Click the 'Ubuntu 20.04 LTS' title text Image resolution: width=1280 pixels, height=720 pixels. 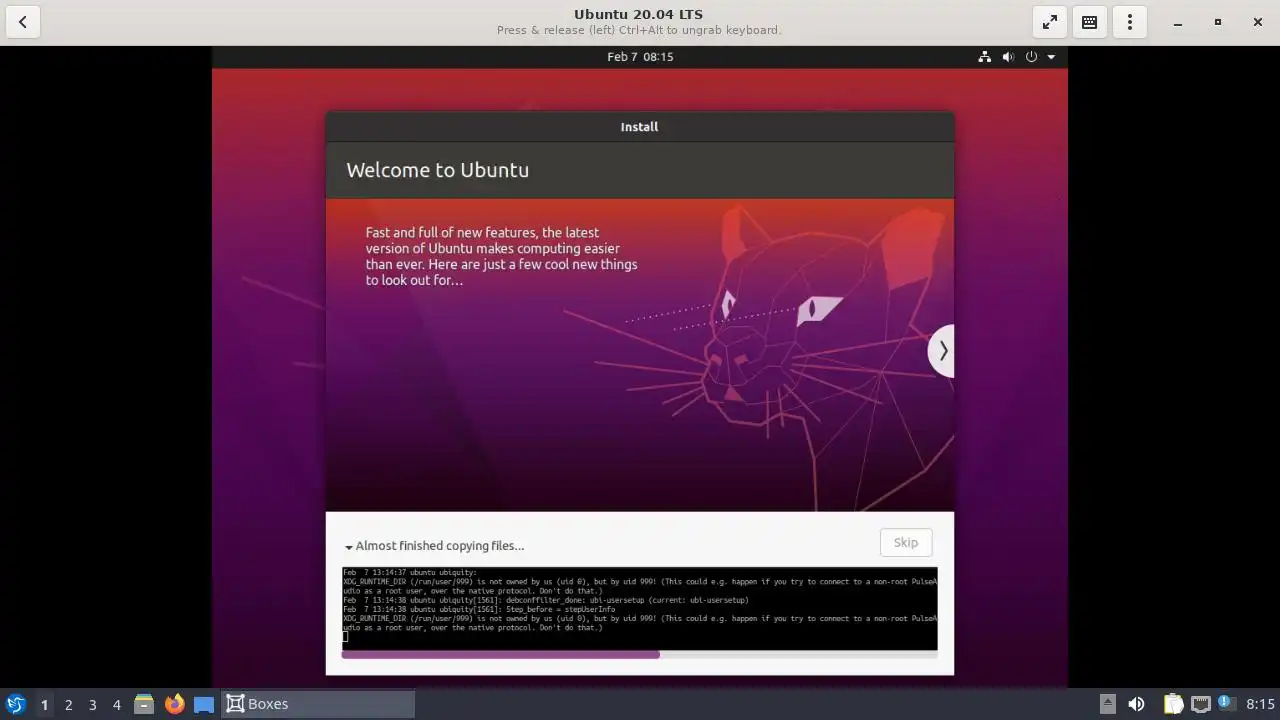tap(638, 14)
